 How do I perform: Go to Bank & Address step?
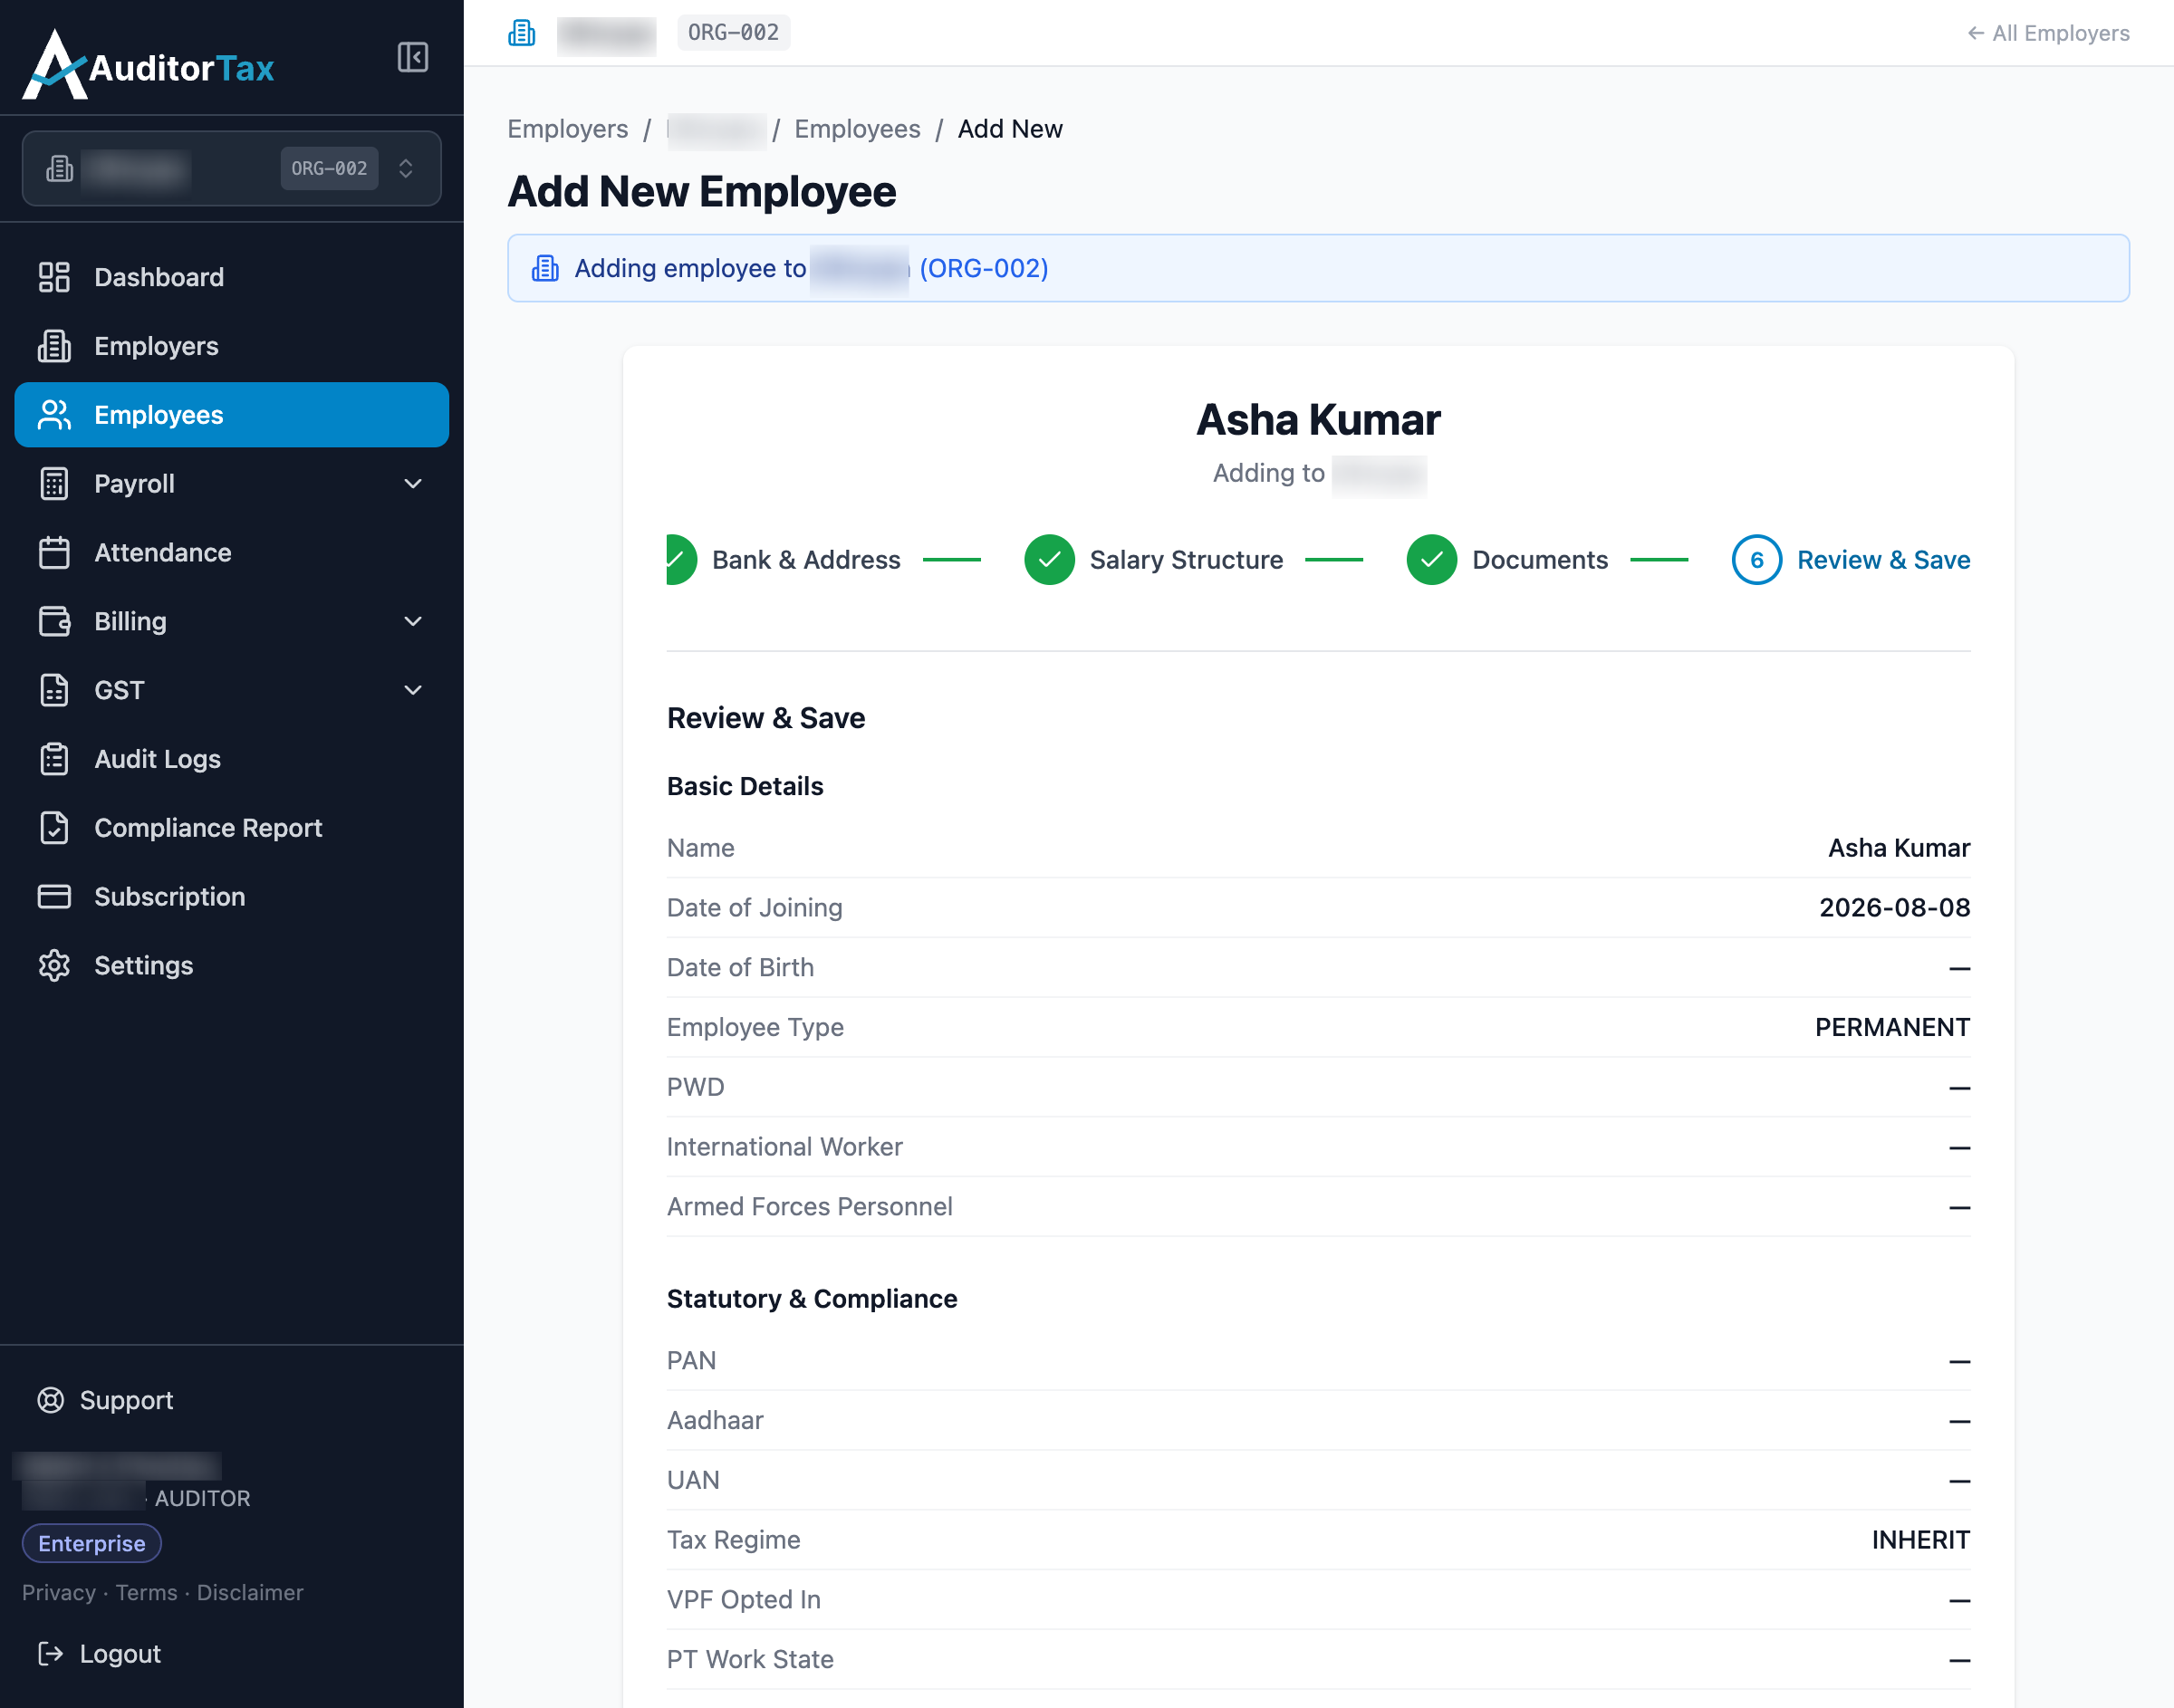pos(806,560)
